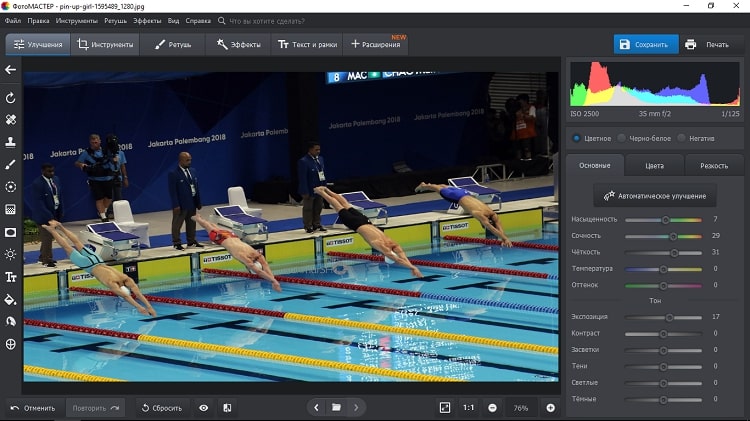Select the rotate tool in left sidebar

click(11, 98)
